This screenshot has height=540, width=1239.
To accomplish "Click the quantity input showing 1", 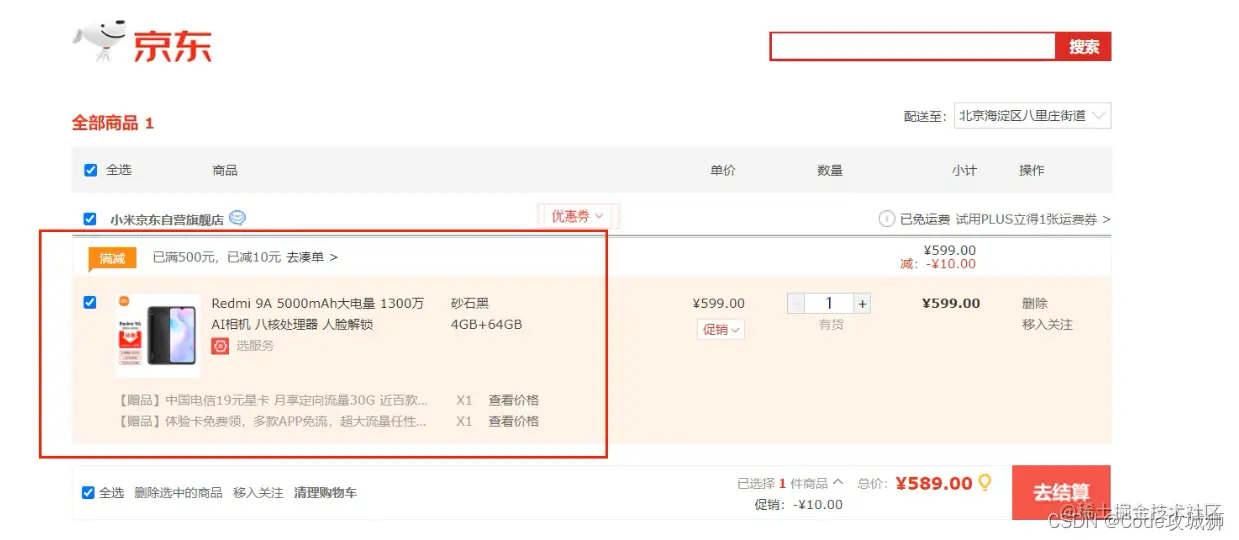I will pos(829,303).
